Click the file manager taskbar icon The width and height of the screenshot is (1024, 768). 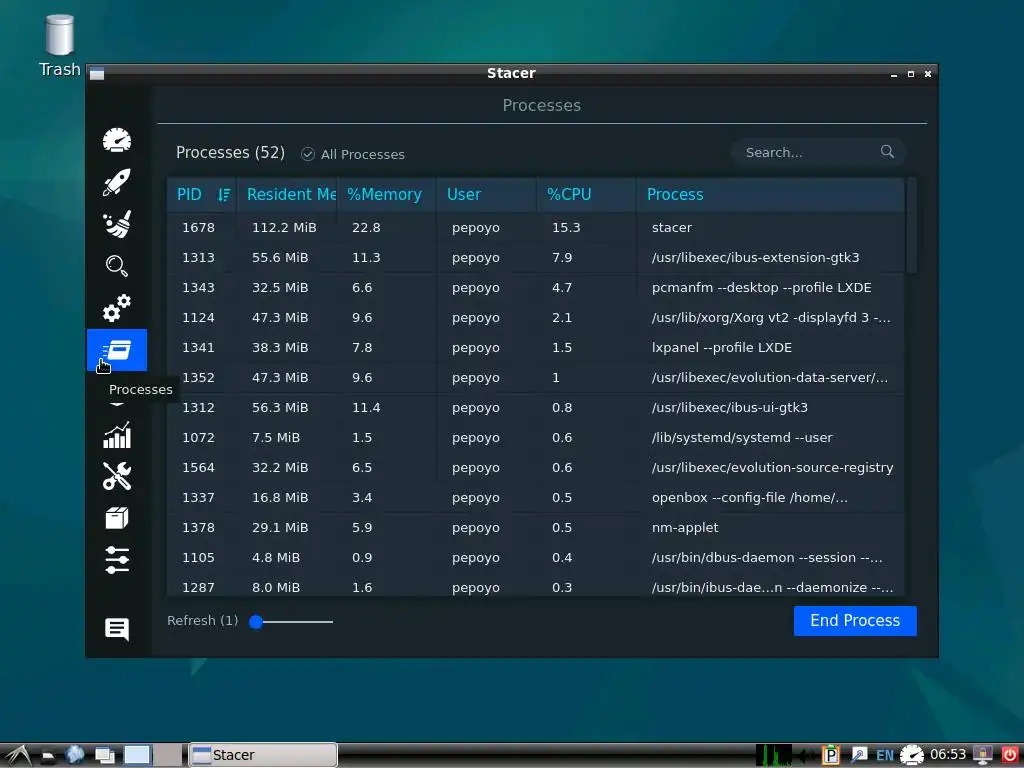tap(48, 756)
